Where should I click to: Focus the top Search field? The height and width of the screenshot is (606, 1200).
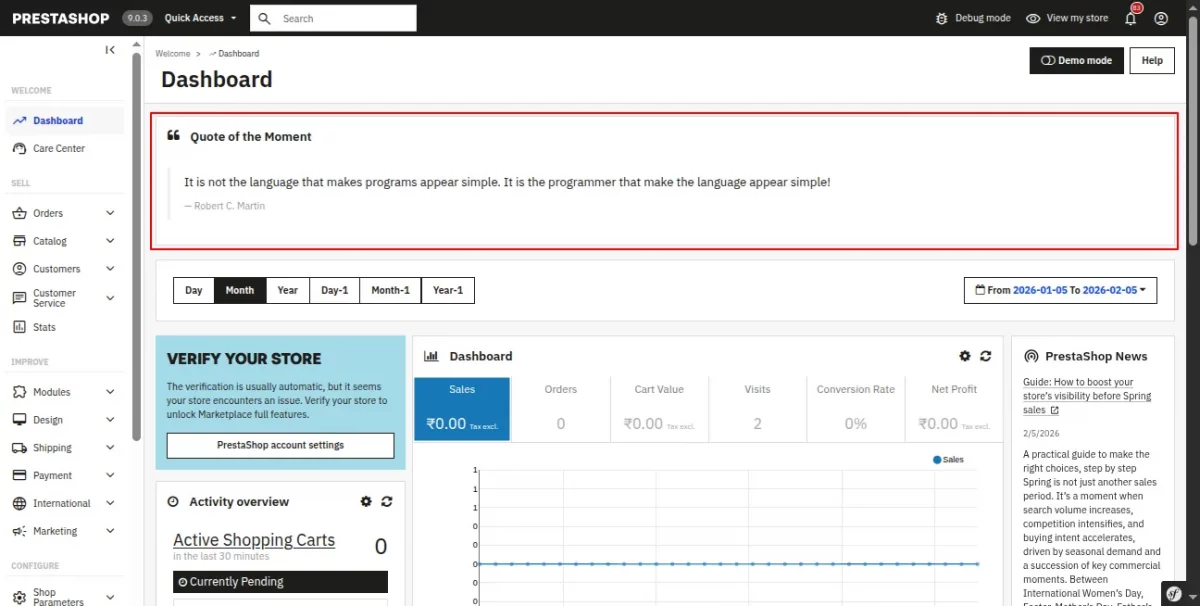333,18
